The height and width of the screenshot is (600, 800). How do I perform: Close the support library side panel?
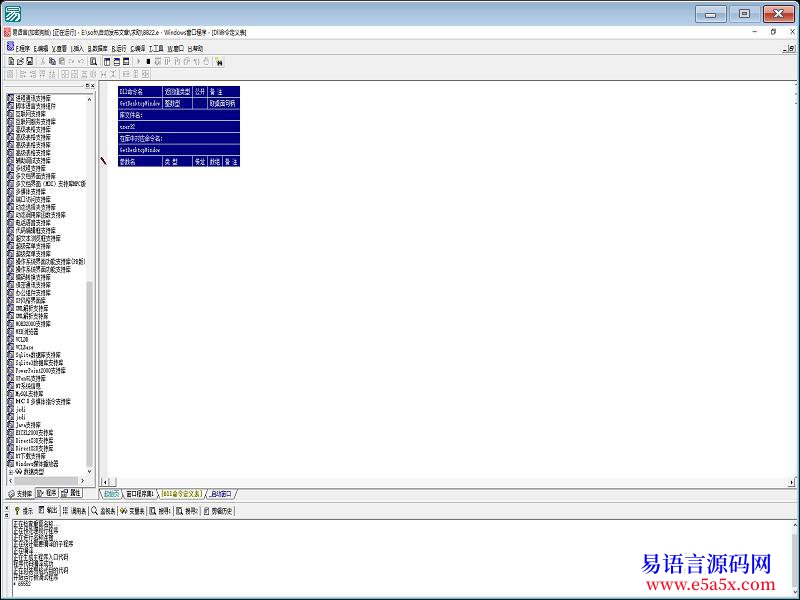(x=93, y=86)
